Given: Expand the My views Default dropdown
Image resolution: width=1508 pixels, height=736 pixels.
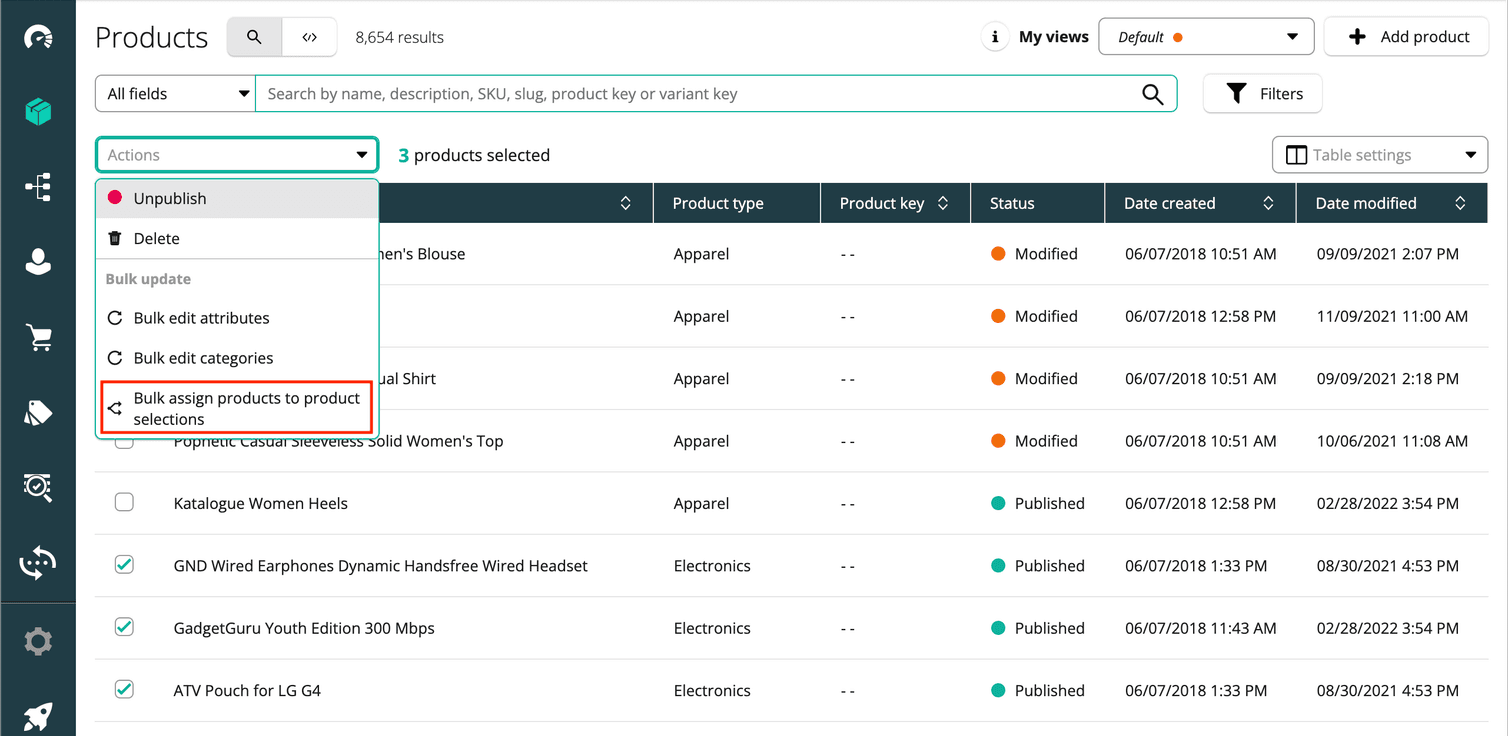Looking at the screenshot, I should (1206, 36).
